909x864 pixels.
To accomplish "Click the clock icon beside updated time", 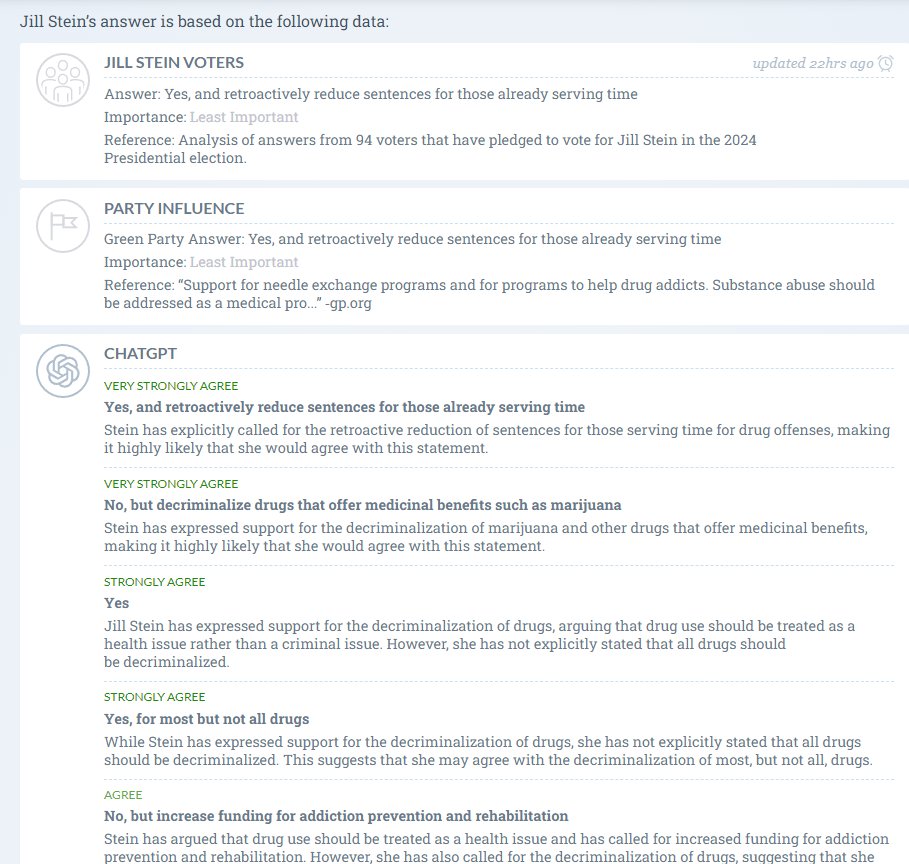I will coord(886,63).
